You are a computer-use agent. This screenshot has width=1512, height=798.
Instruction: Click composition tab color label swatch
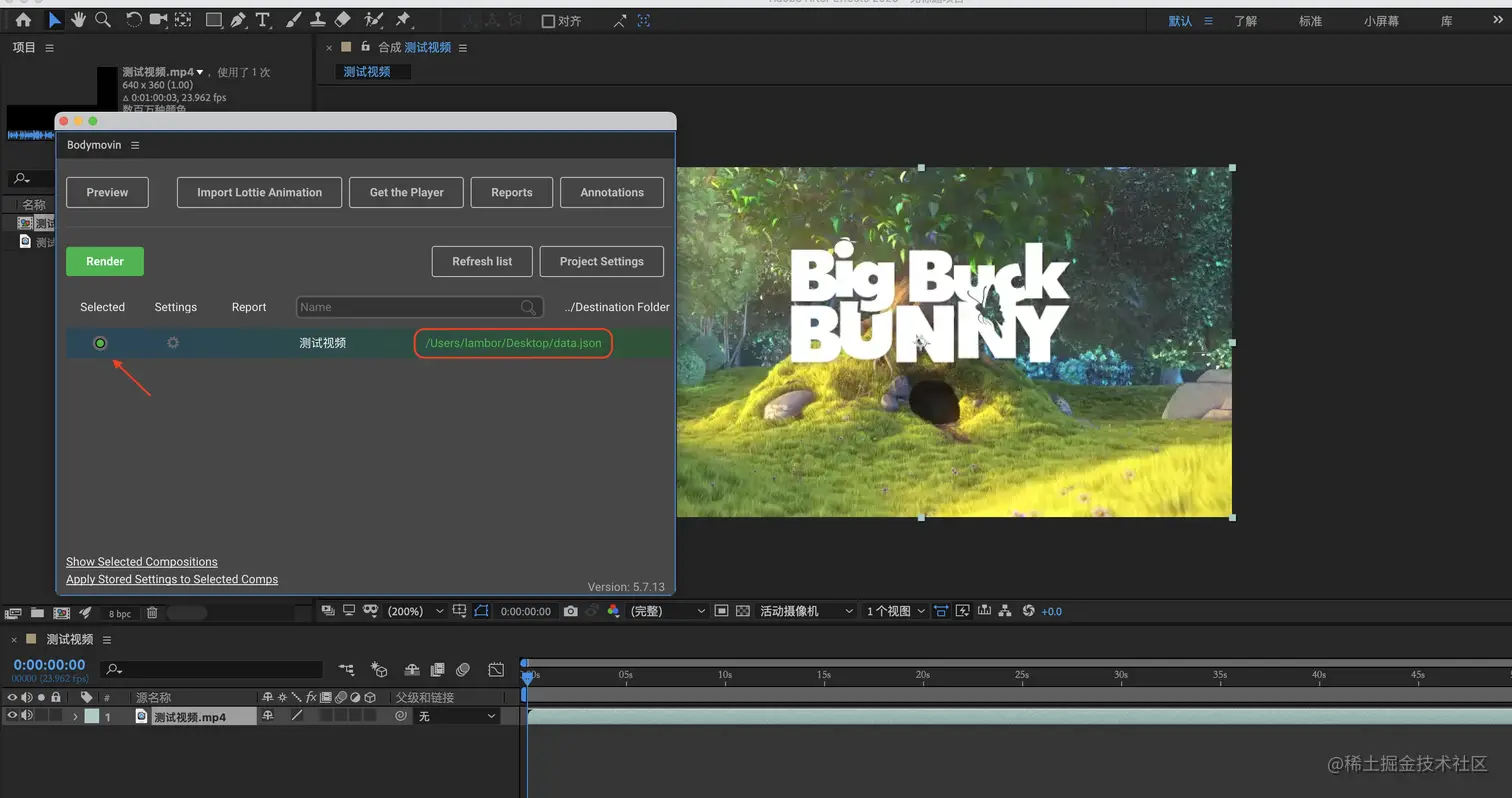[346, 46]
